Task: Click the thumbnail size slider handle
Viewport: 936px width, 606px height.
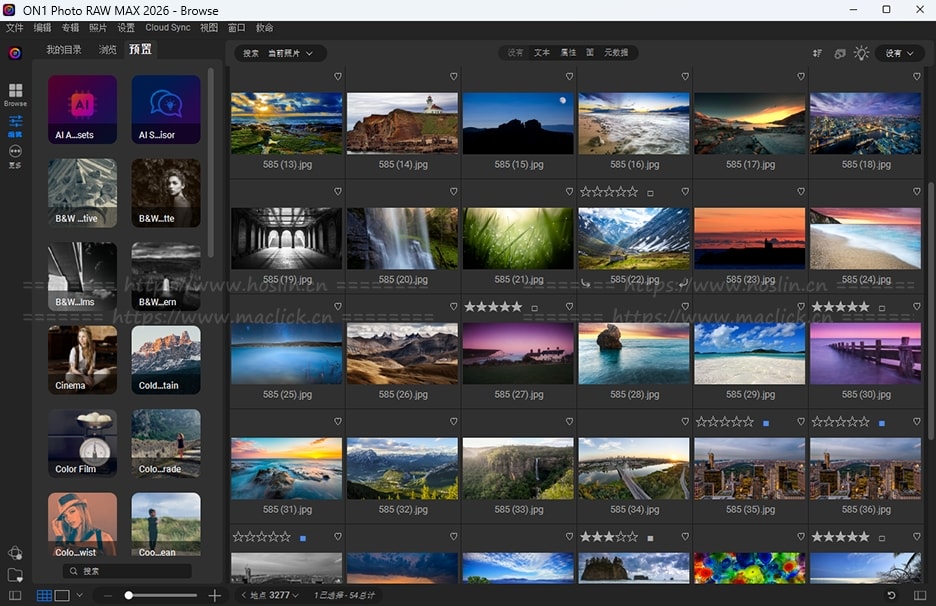Action: click(129, 595)
